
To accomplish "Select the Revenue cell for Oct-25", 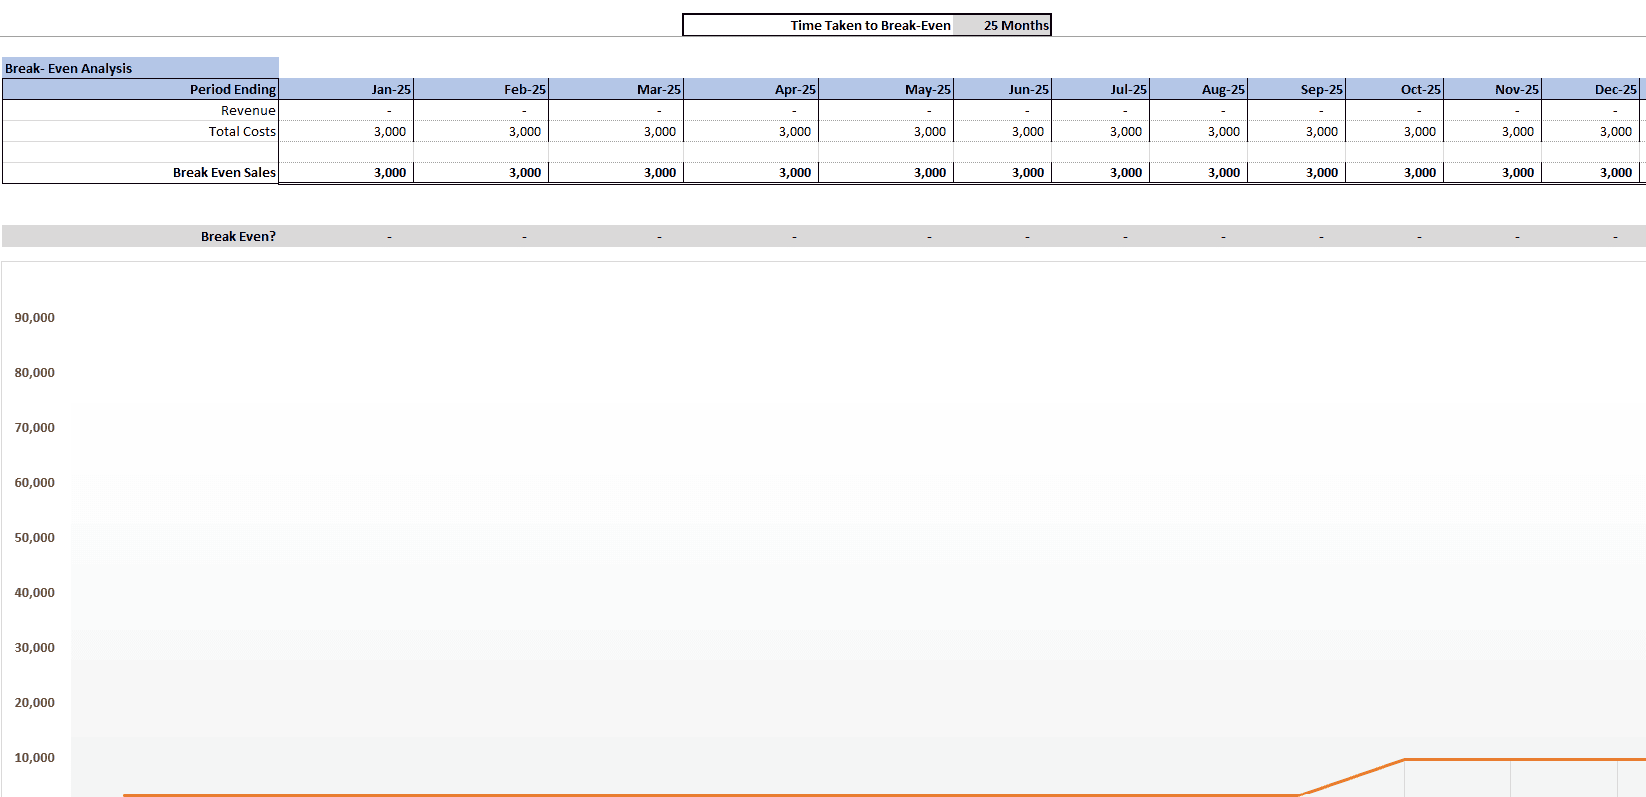I will [x=1395, y=110].
